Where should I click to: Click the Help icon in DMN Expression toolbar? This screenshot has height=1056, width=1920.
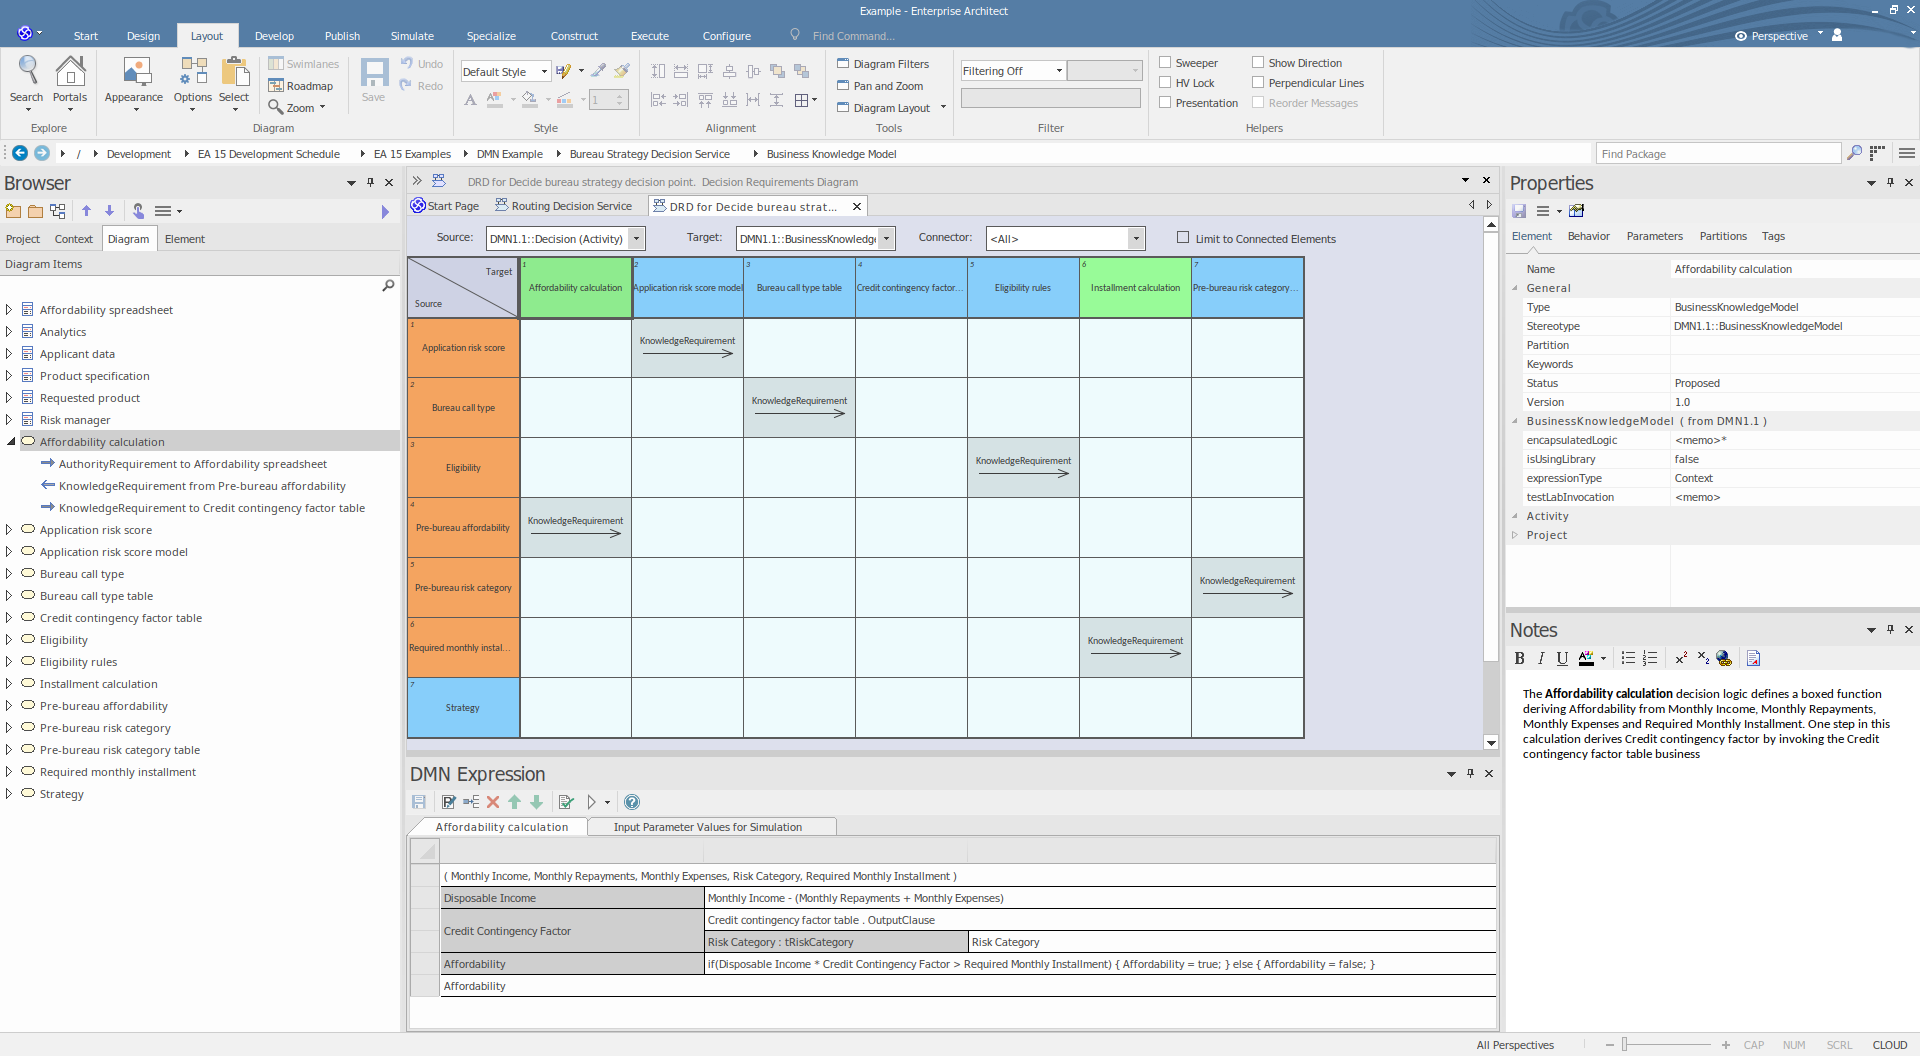(x=632, y=802)
